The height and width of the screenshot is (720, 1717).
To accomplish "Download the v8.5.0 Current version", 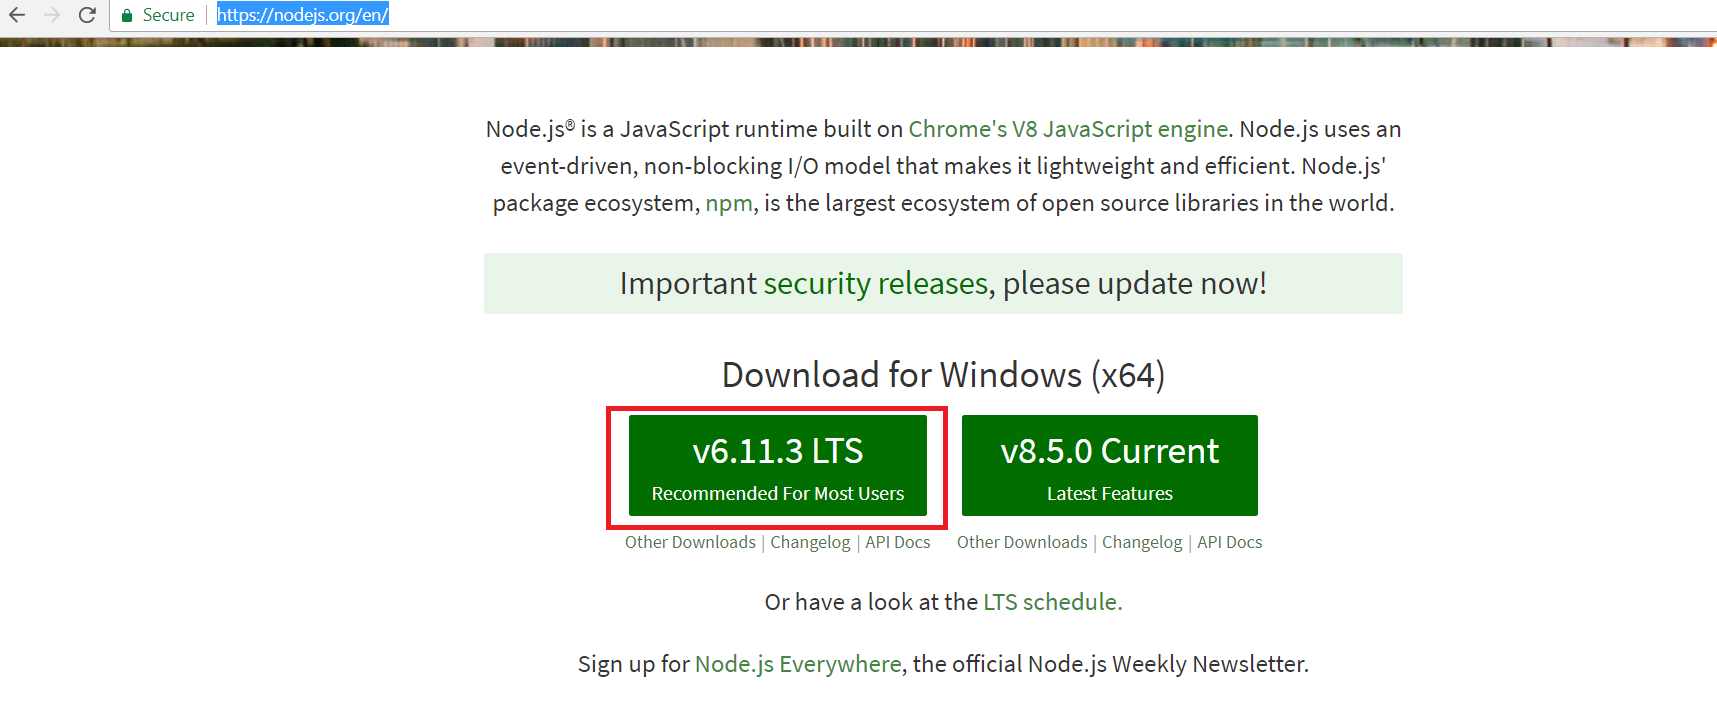I will 1109,466.
